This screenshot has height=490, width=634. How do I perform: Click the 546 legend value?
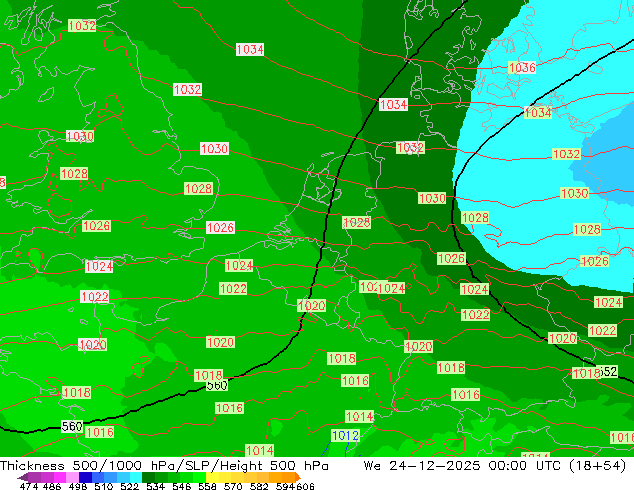point(182,486)
